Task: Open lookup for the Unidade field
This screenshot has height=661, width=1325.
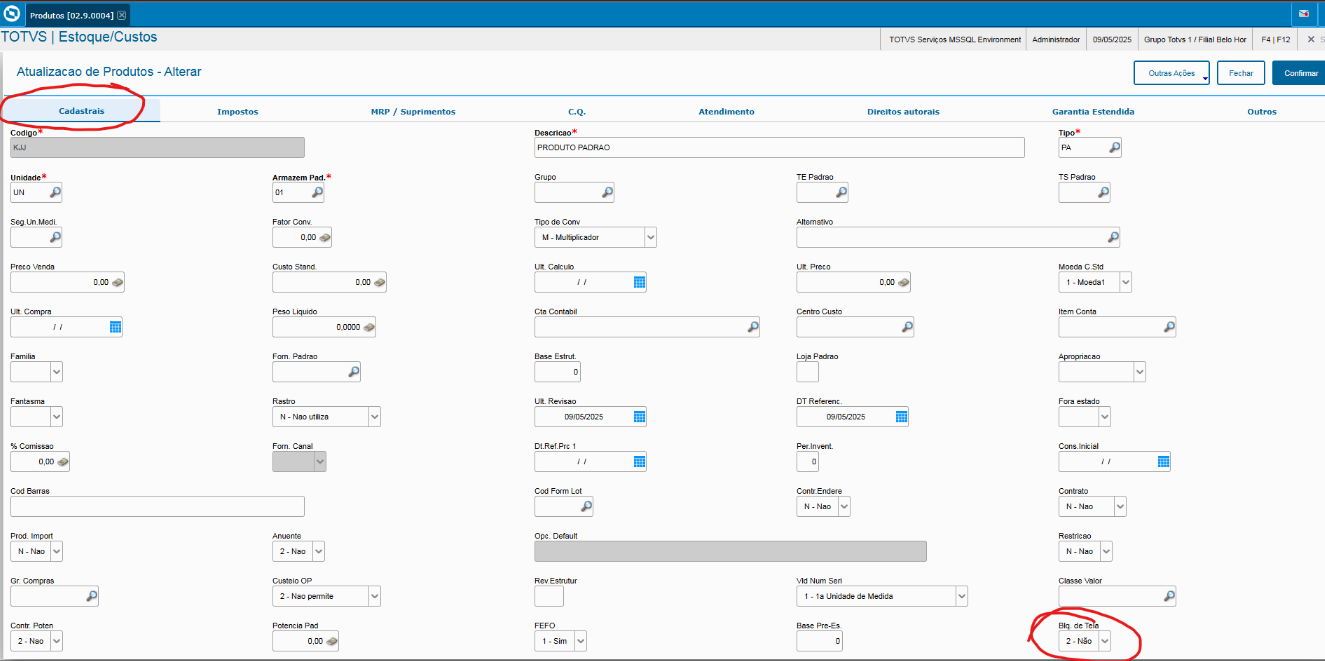Action: (56, 193)
